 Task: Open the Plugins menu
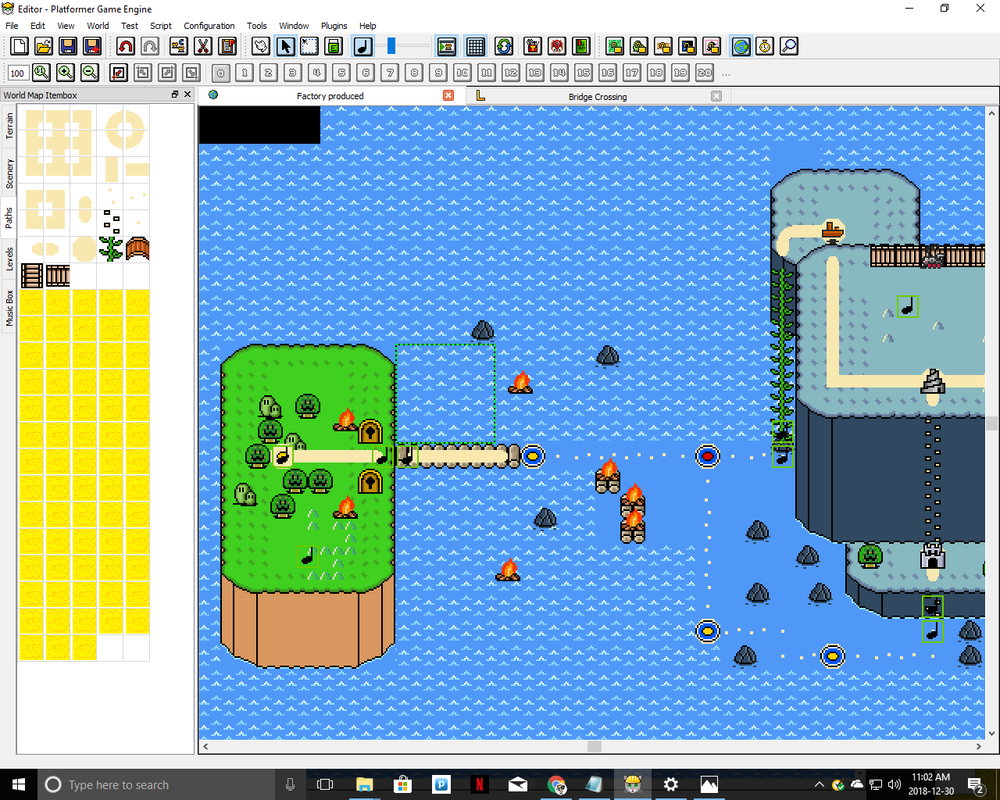pyautogui.click(x=334, y=26)
